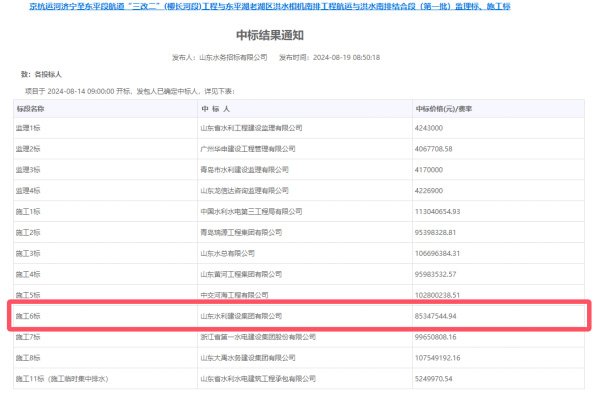Select the 中标人 column header
Screen dimensions: 598x393
215,109
